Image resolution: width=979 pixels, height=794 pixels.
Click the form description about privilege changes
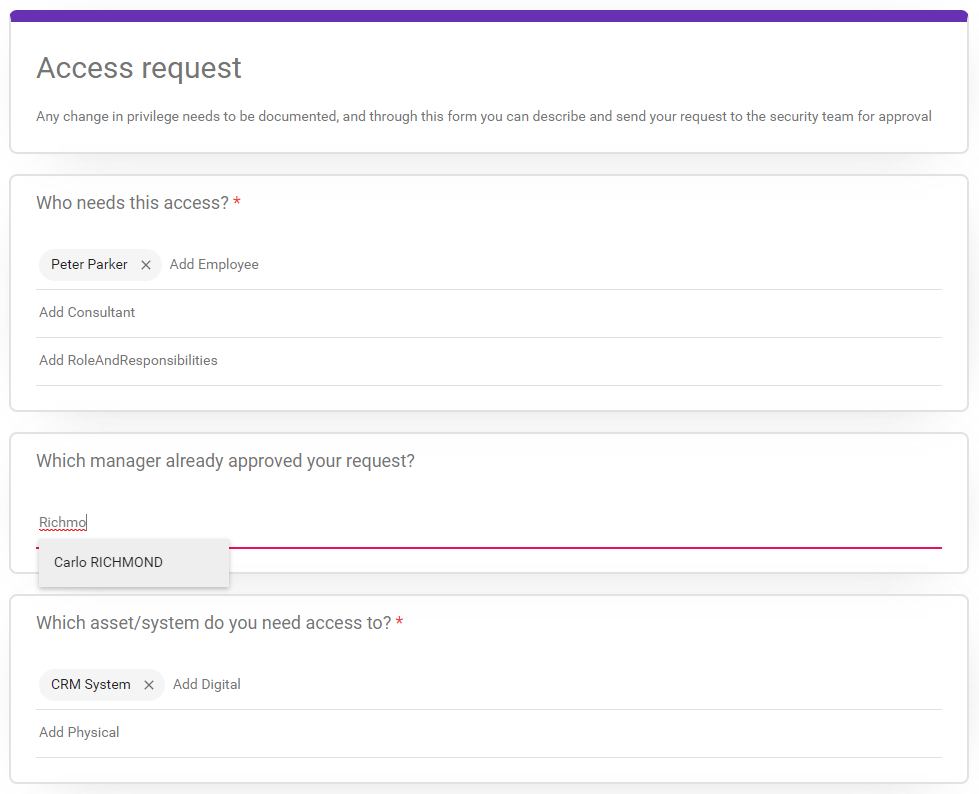pyautogui.click(x=484, y=117)
